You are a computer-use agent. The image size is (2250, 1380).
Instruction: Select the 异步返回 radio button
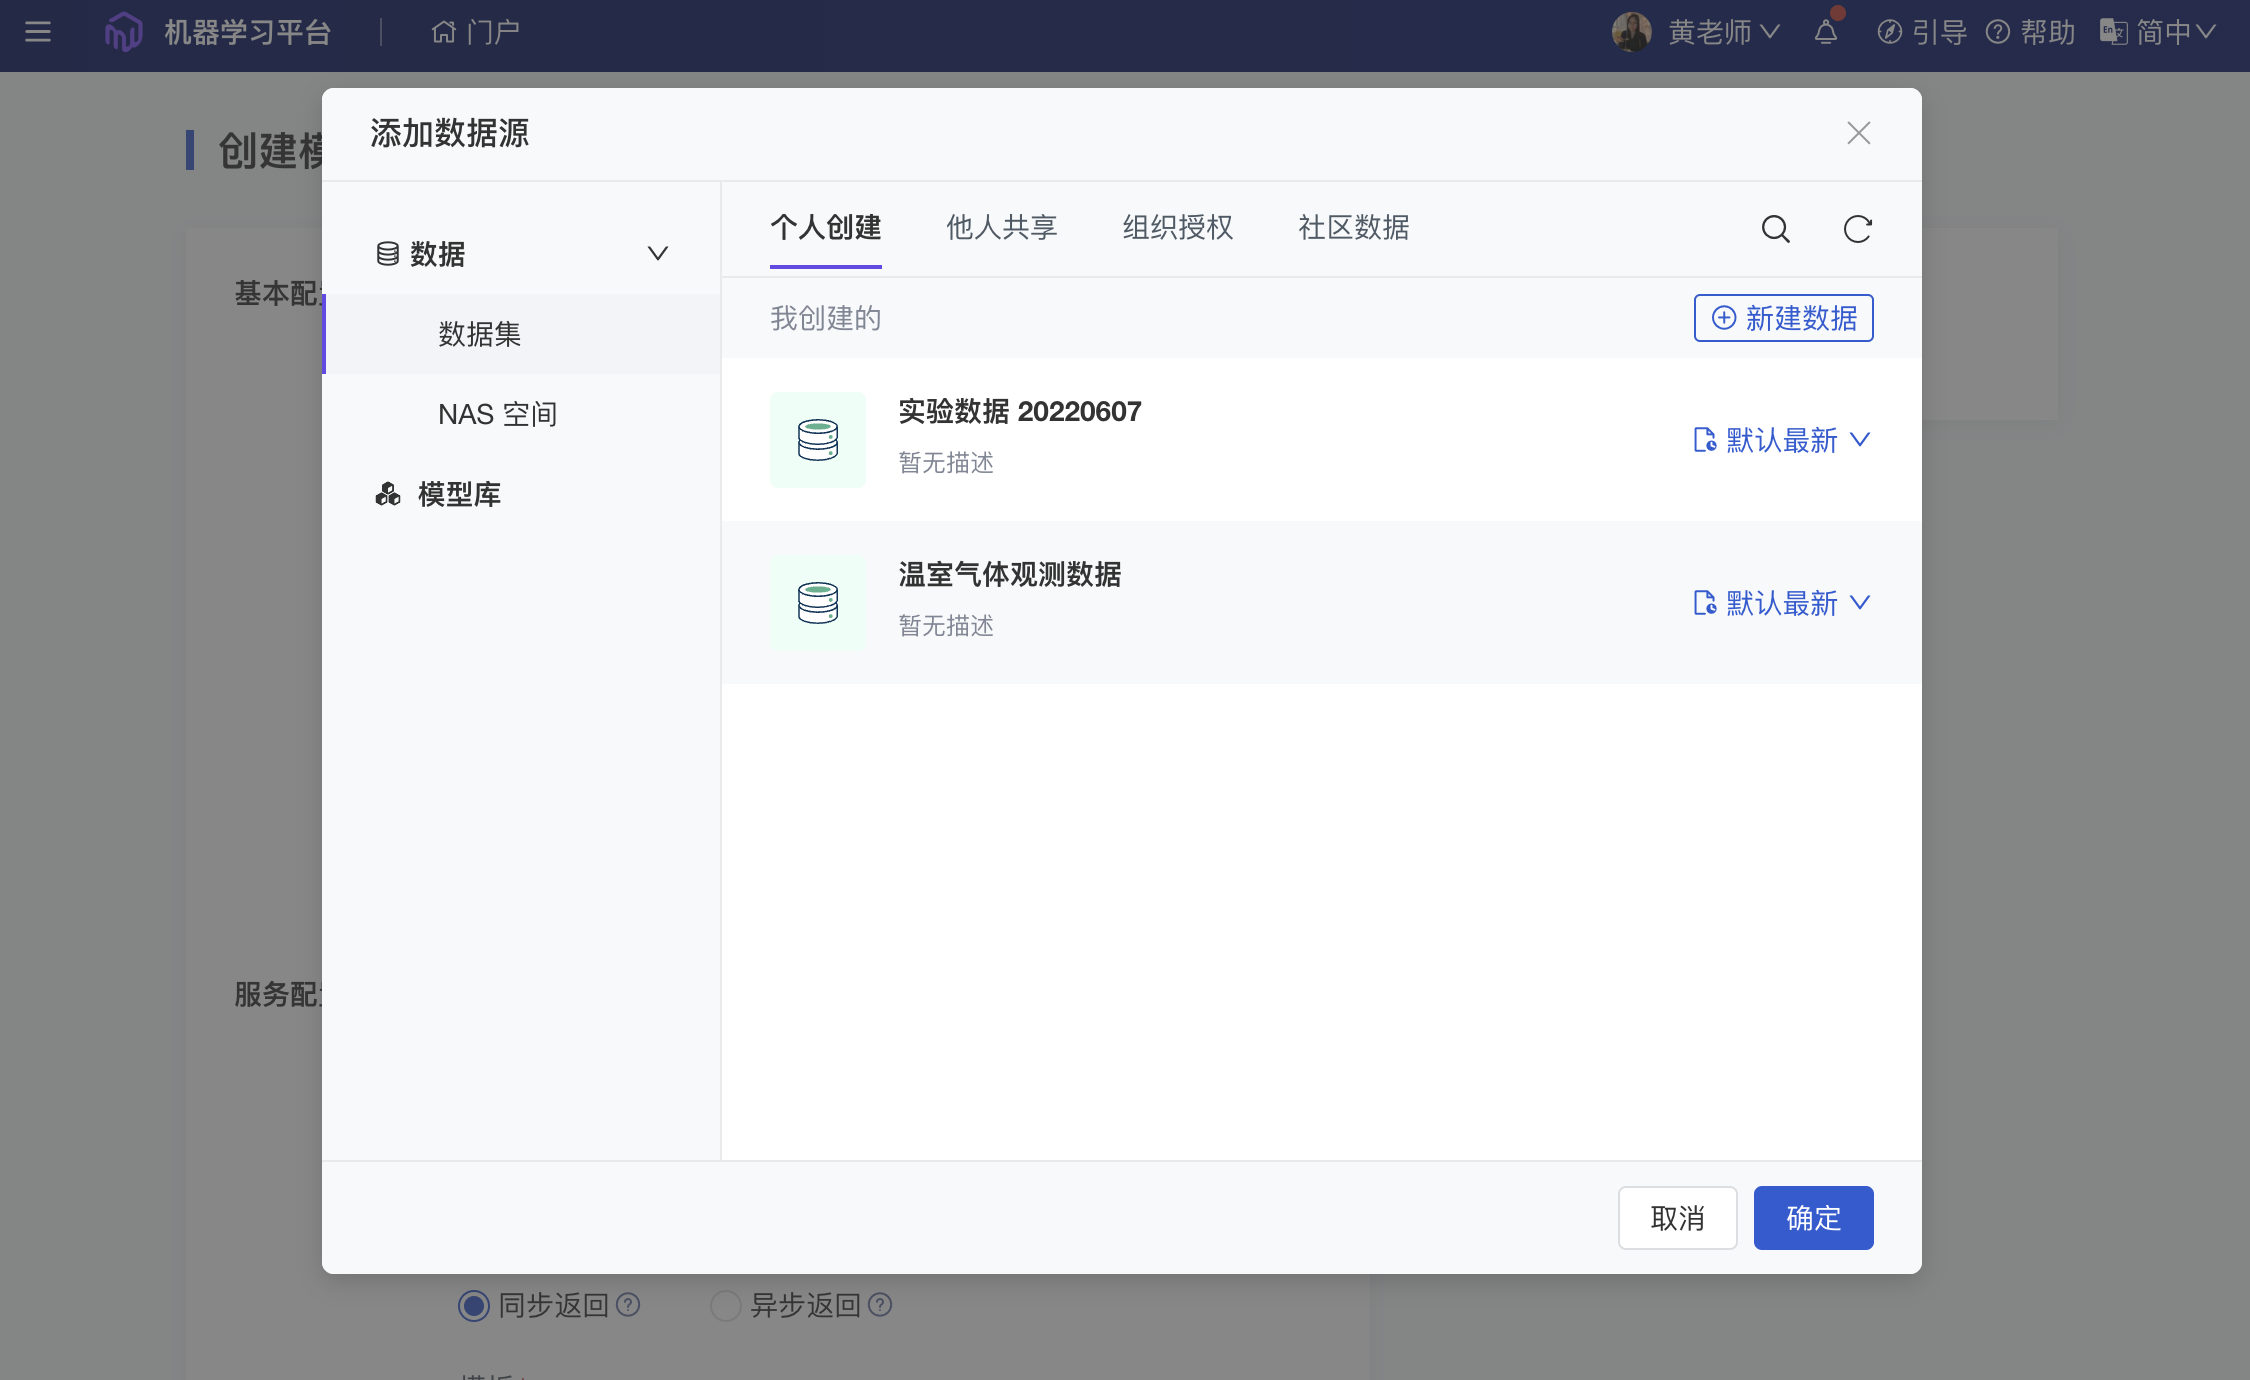(725, 1305)
